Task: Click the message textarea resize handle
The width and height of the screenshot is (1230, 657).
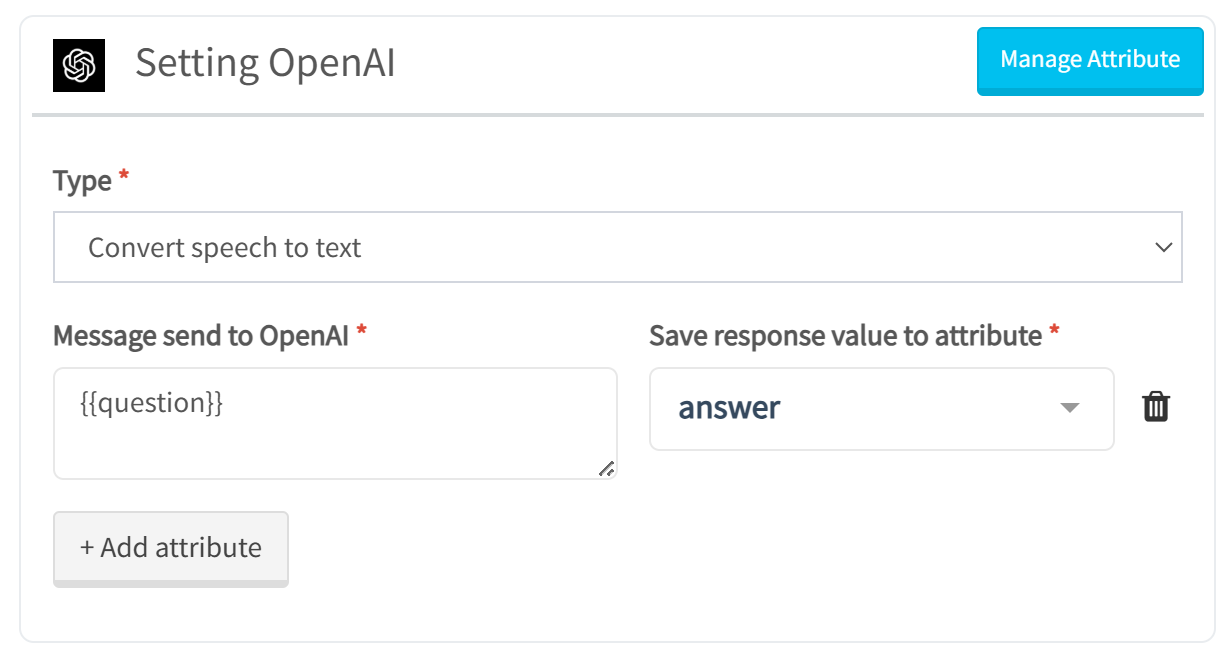Action: click(606, 468)
